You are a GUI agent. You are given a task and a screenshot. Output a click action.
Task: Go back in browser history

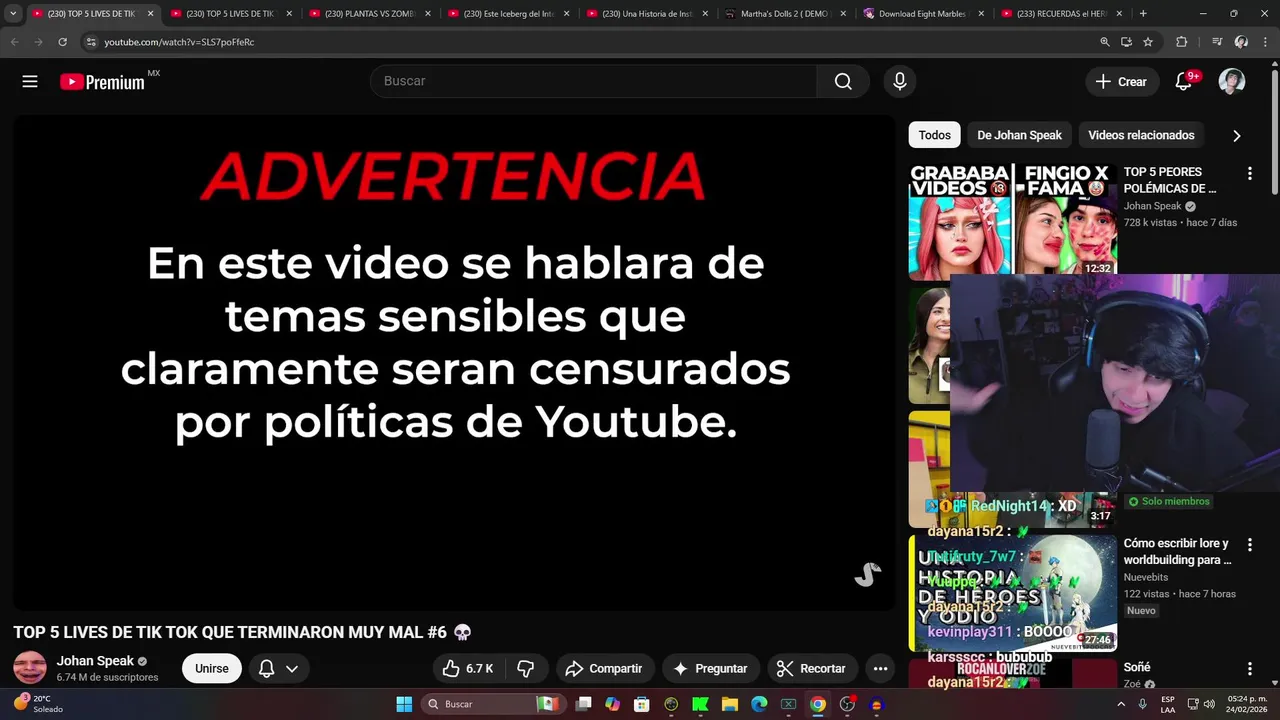coord(15,42)
